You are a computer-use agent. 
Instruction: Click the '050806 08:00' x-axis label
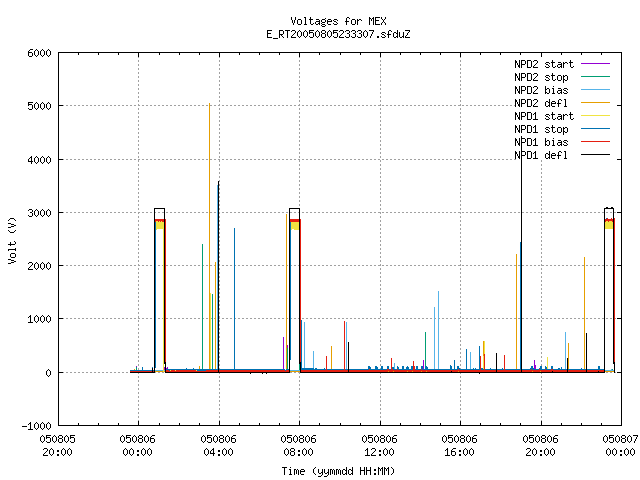coord(299,446)
